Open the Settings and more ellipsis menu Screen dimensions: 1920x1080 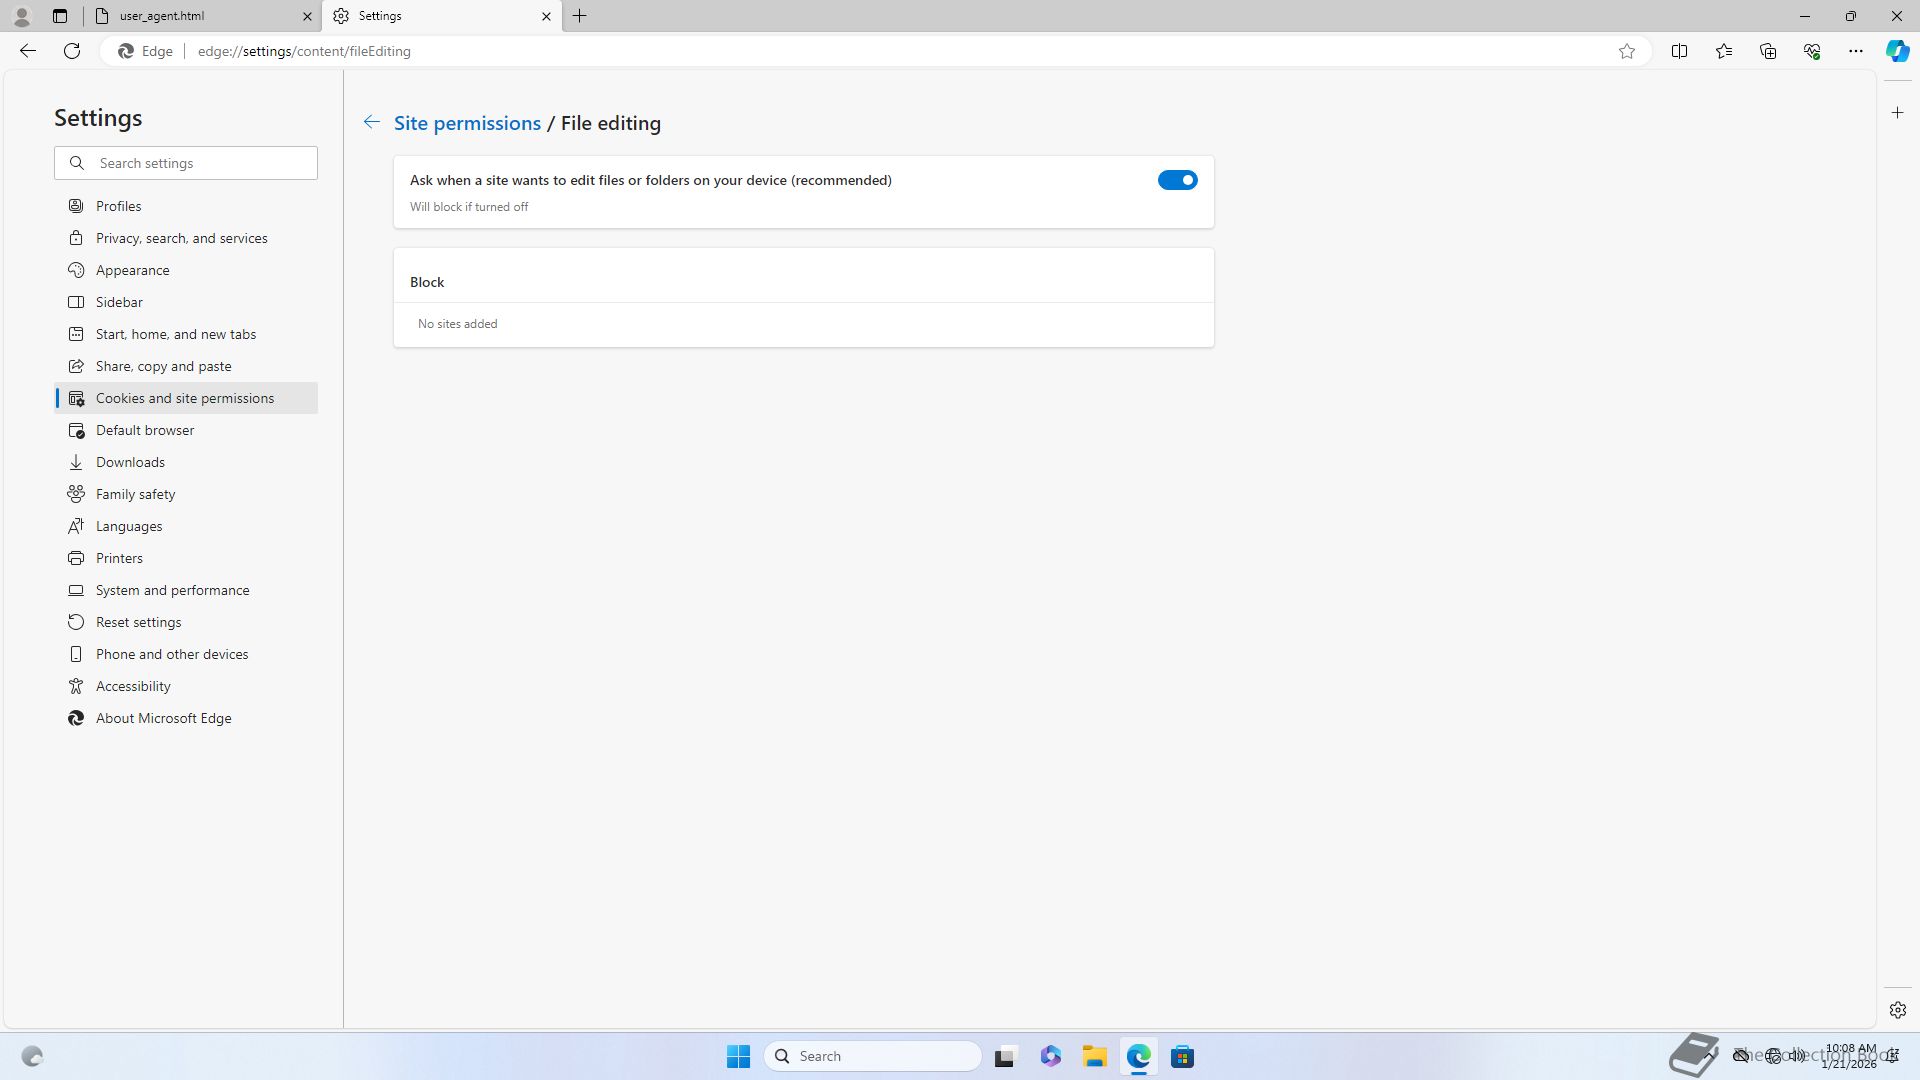[x=1855, y=51]
